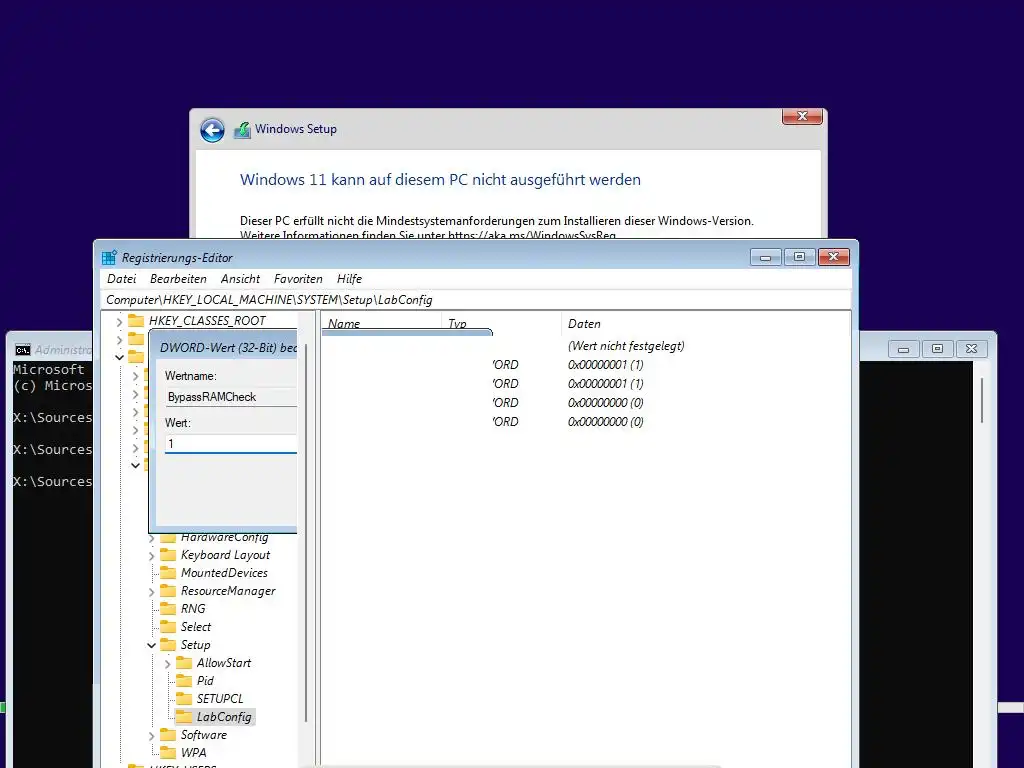The width and height of the screenshot is (1024, 768).
Task: Open the Datei menu
Action: point(121,279)
